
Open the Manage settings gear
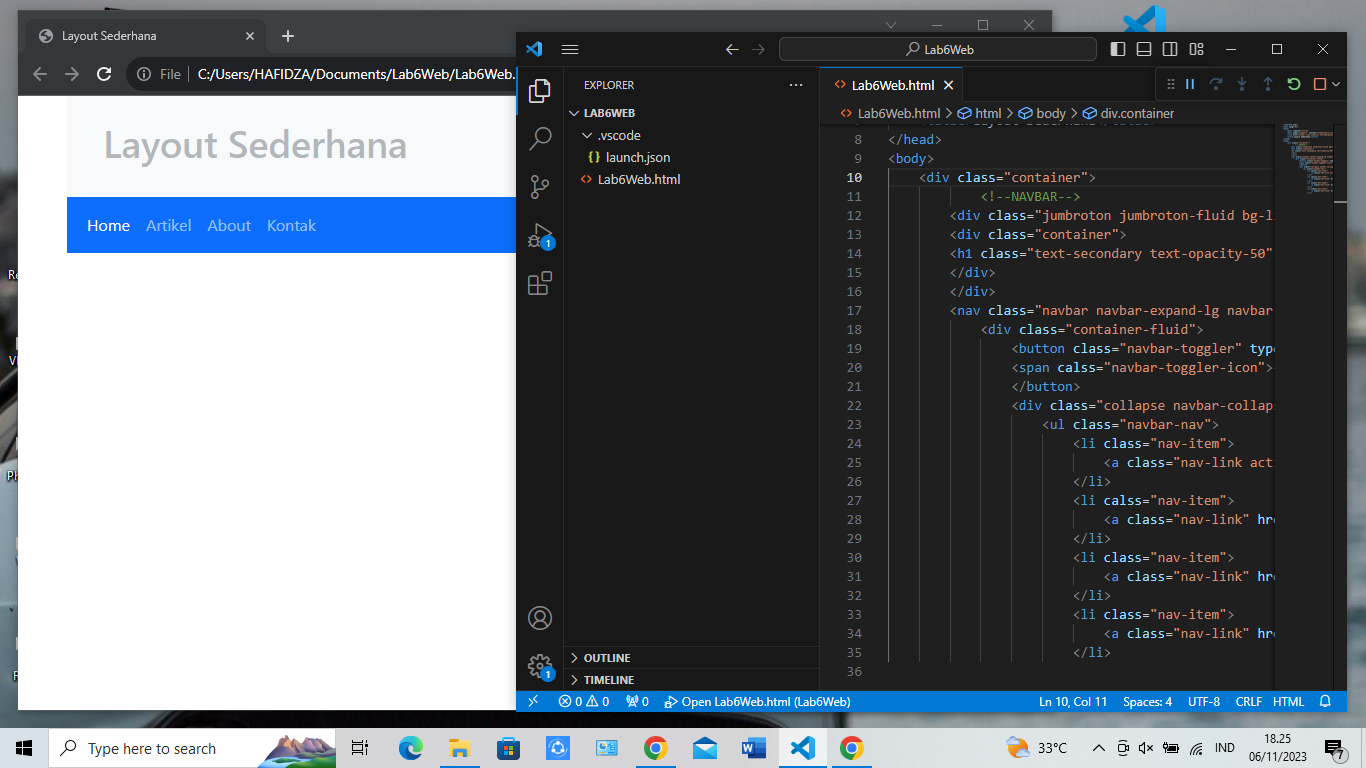coord(540,667)
